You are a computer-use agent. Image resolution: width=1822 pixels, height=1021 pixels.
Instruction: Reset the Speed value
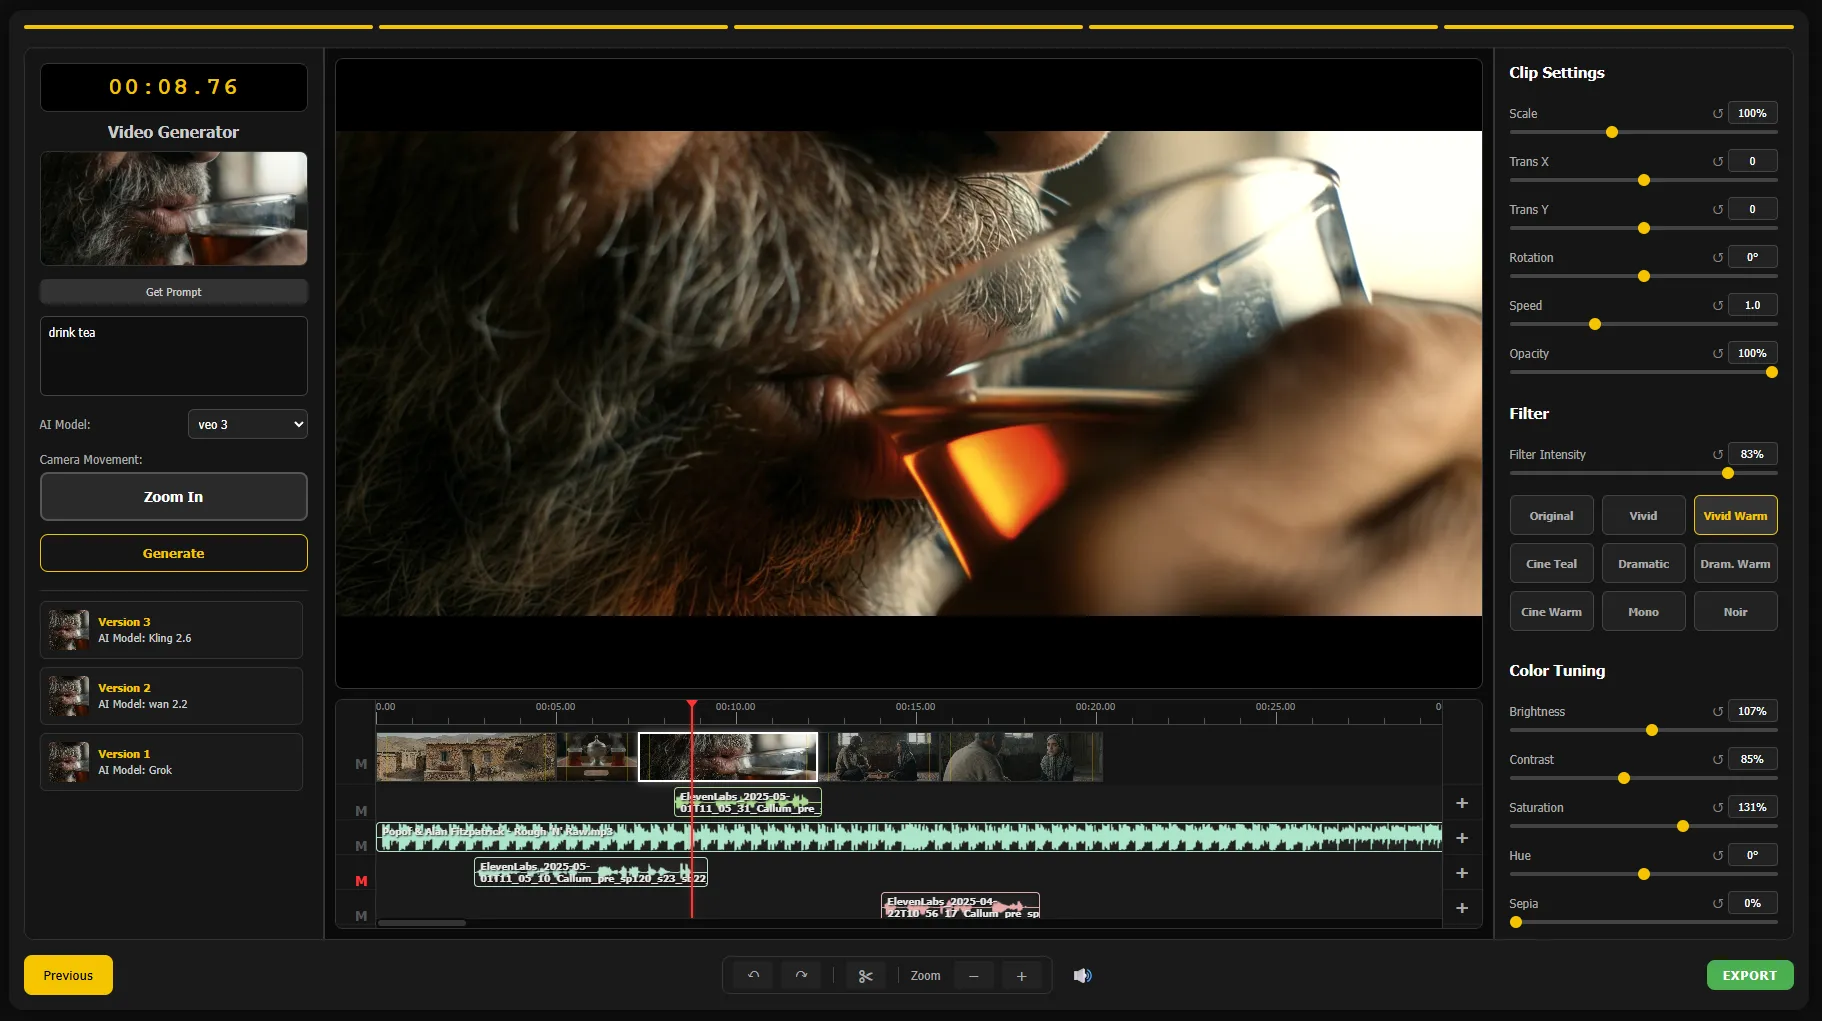pos(1718,305)
